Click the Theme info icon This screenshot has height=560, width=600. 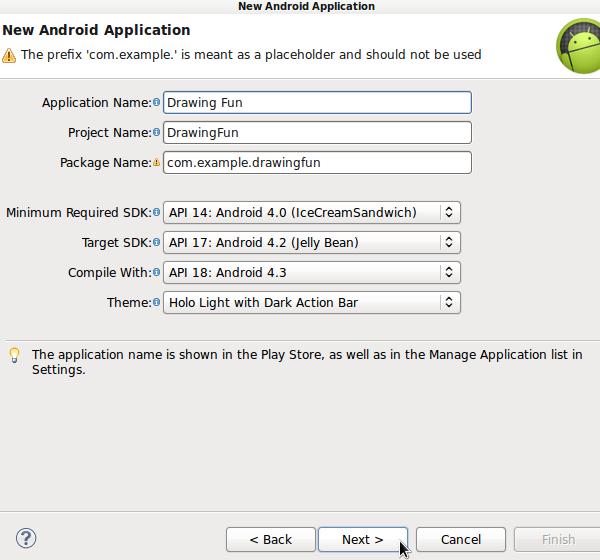[157, 302]
